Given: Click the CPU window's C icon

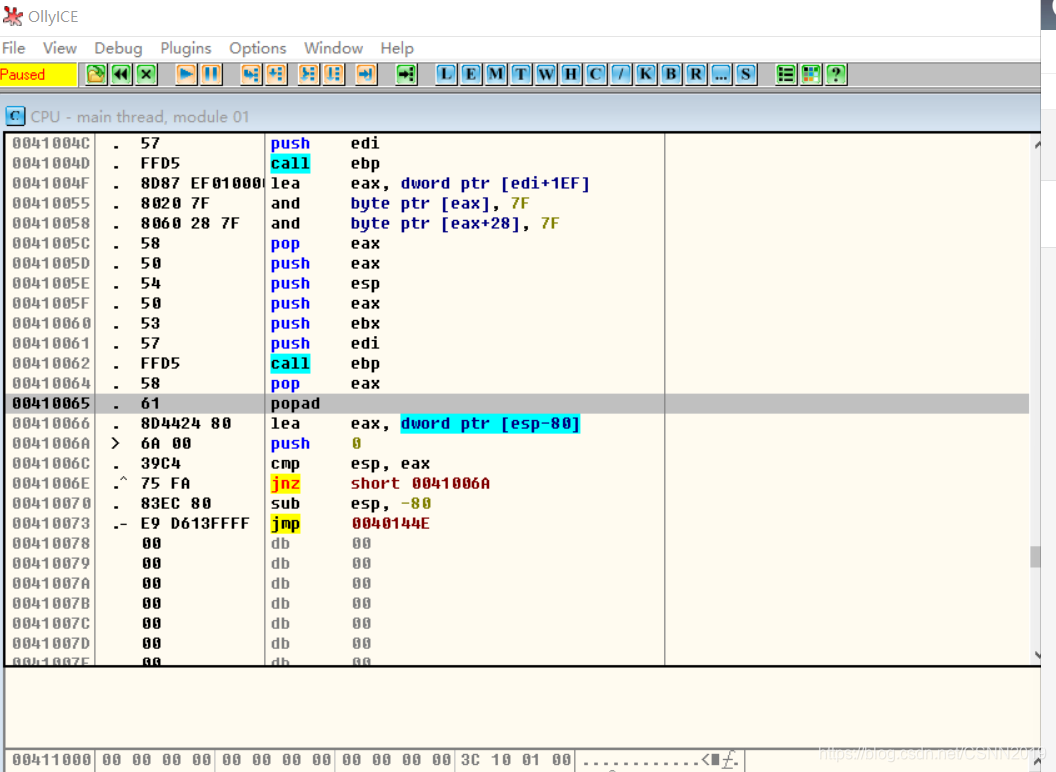Looking at the screenshot, I should click(x=15, y=116).
